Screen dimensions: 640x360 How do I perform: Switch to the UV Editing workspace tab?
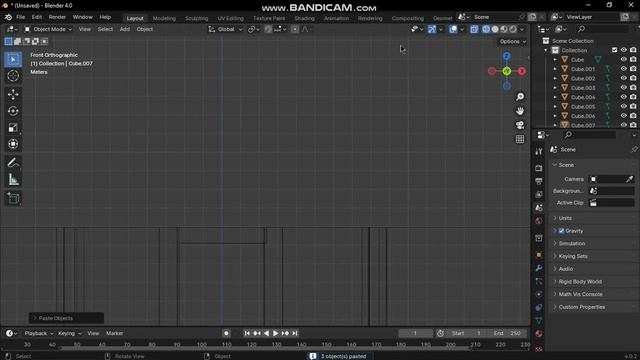(230, 18)
